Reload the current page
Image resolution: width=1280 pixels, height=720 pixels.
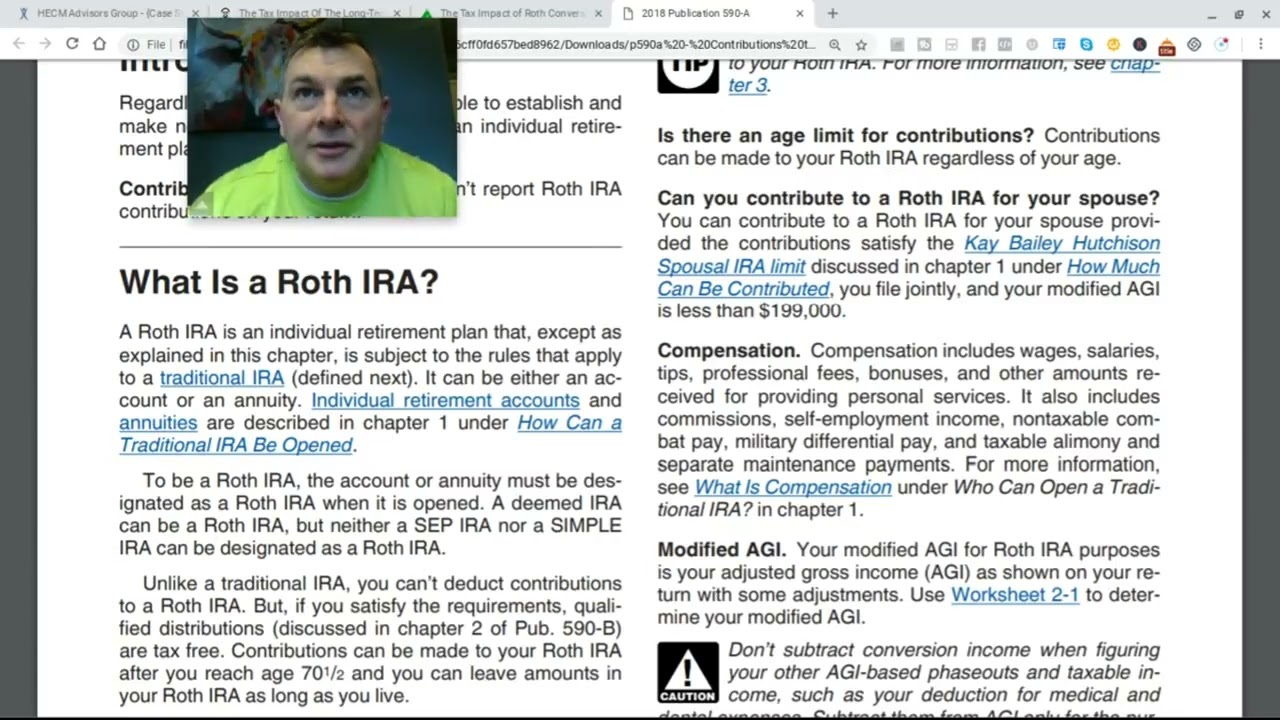pyautogui.click(x=72, y=44)
